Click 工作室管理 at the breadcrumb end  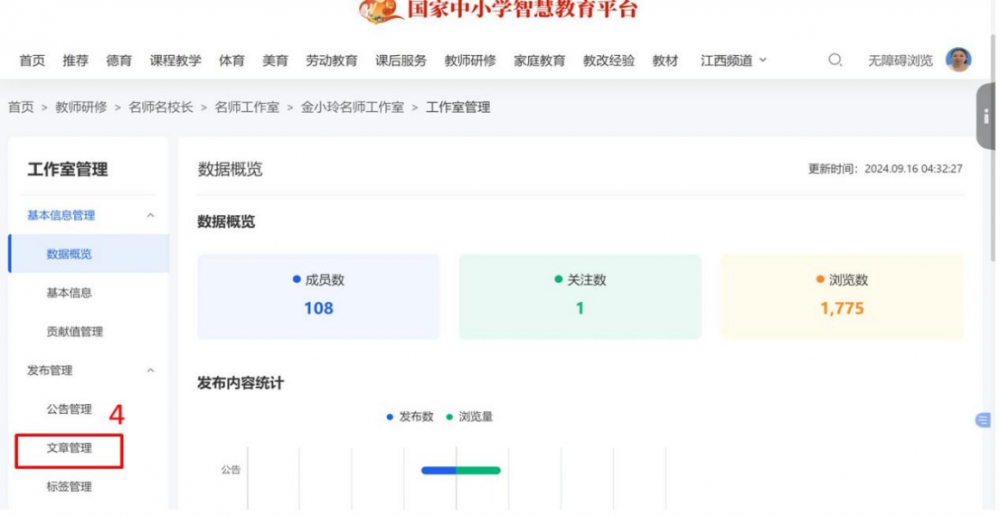(x=458, y=107)
